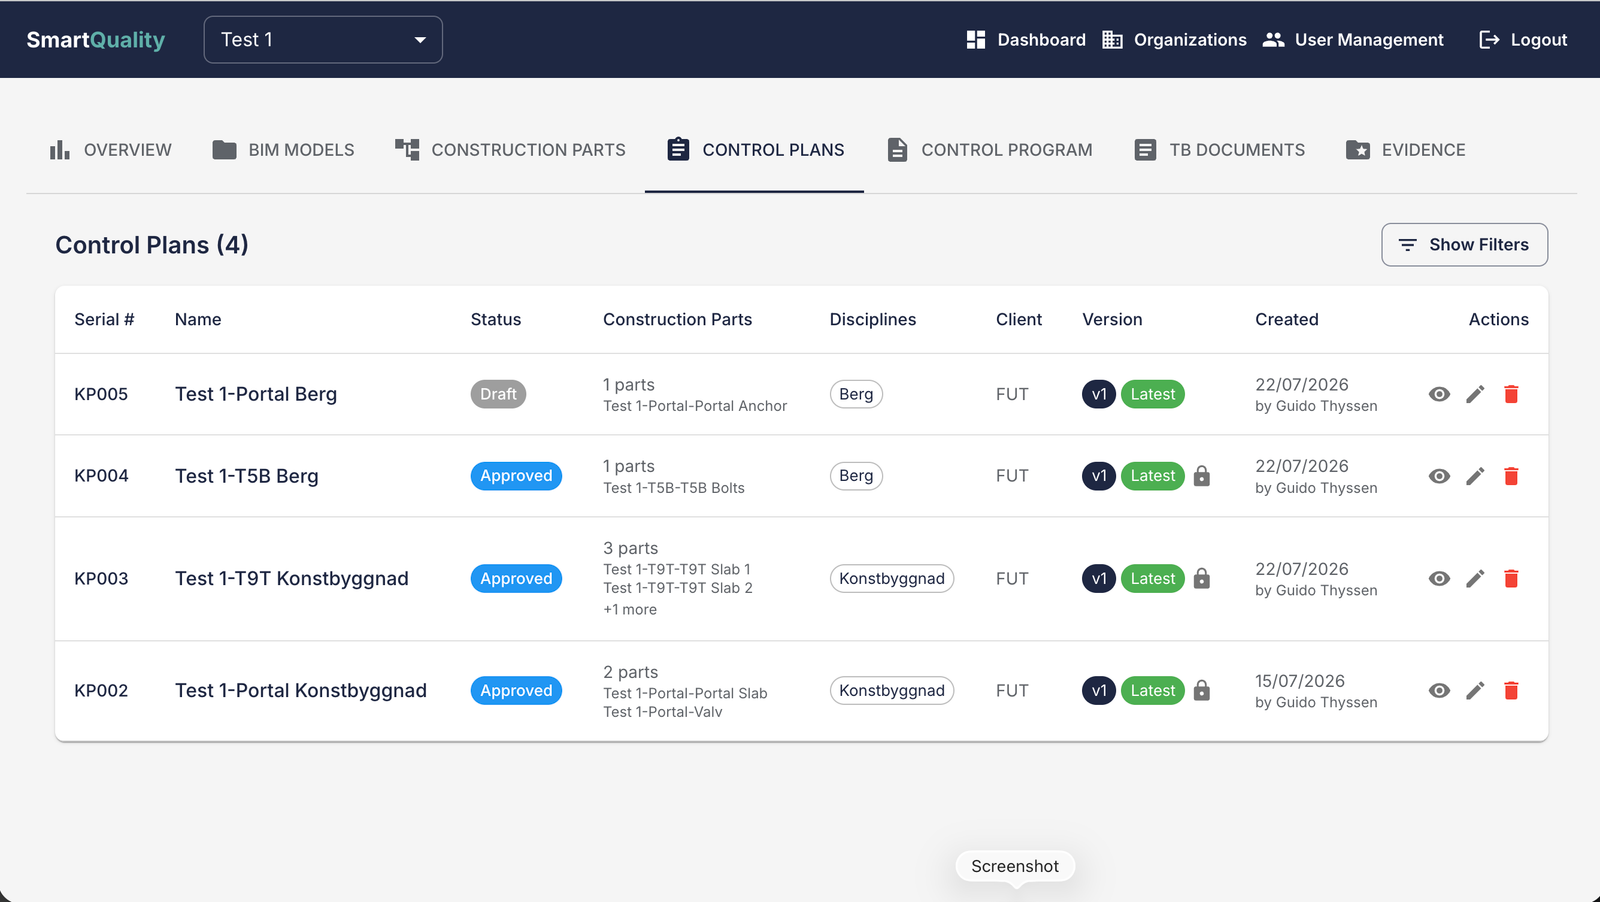The image size is (1600, 902).
Task: Click the v1 version badge for KP002
Action: click(1099, 690)
